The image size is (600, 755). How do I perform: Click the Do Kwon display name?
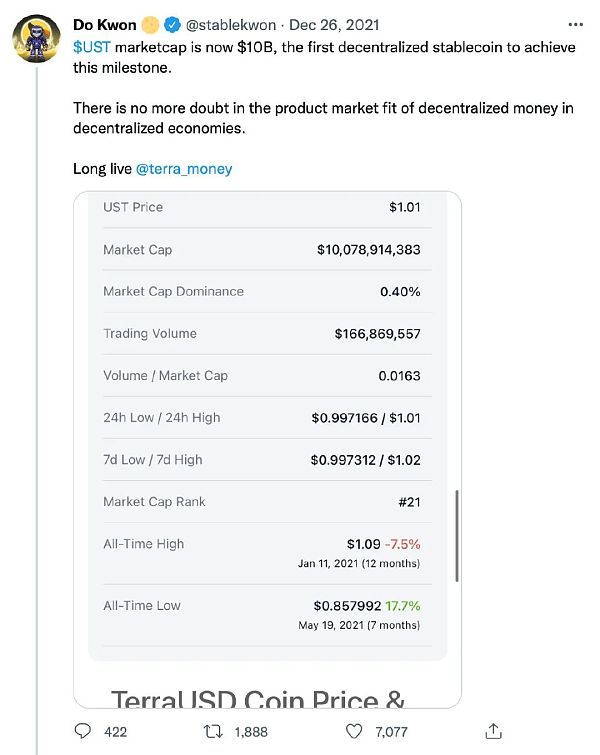pyautogui.click(x=104, y=25)
